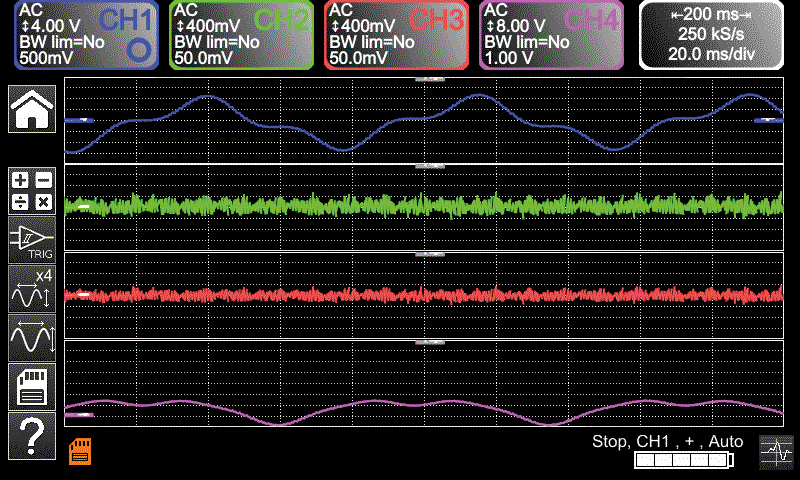Click the handle above the CH3 red trace
This screenshot has width=800, height=480.
pyautogui.click(x=429, y=255)
